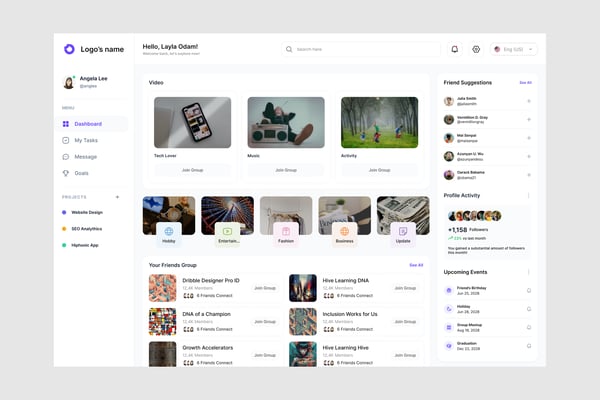Click the Goals trophy icon
600x400 pixels.
pyautogui.click(x=66, y=173)
